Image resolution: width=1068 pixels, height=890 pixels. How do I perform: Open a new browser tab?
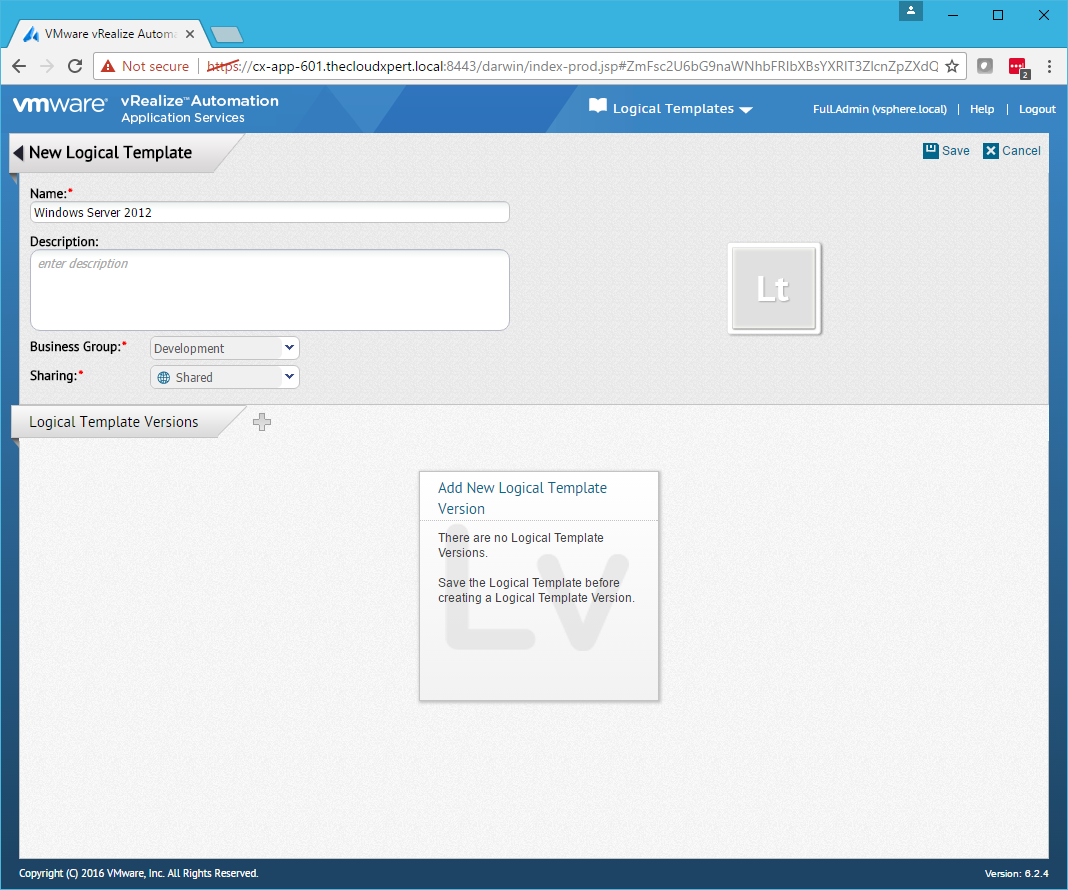coord(228,34)
